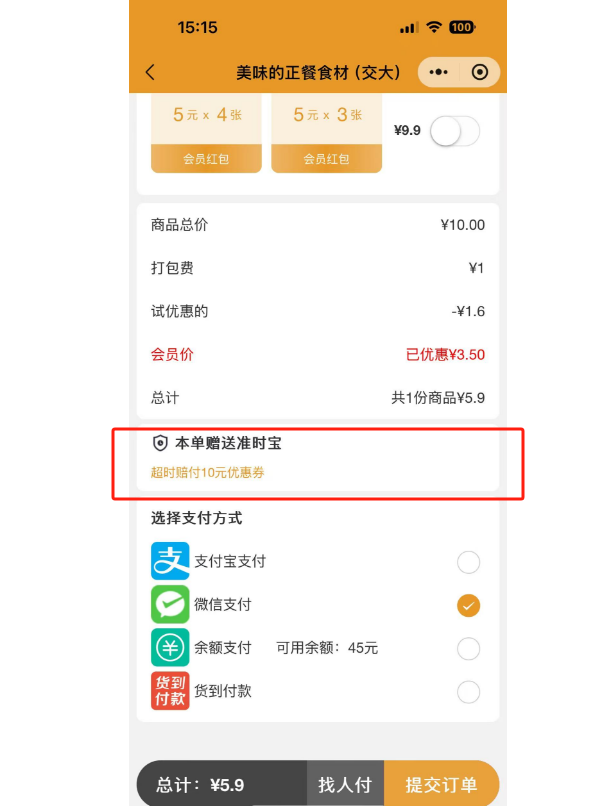Select 余额支付 radio button
This screenshot has width=598, height=806.
[468, 648]
